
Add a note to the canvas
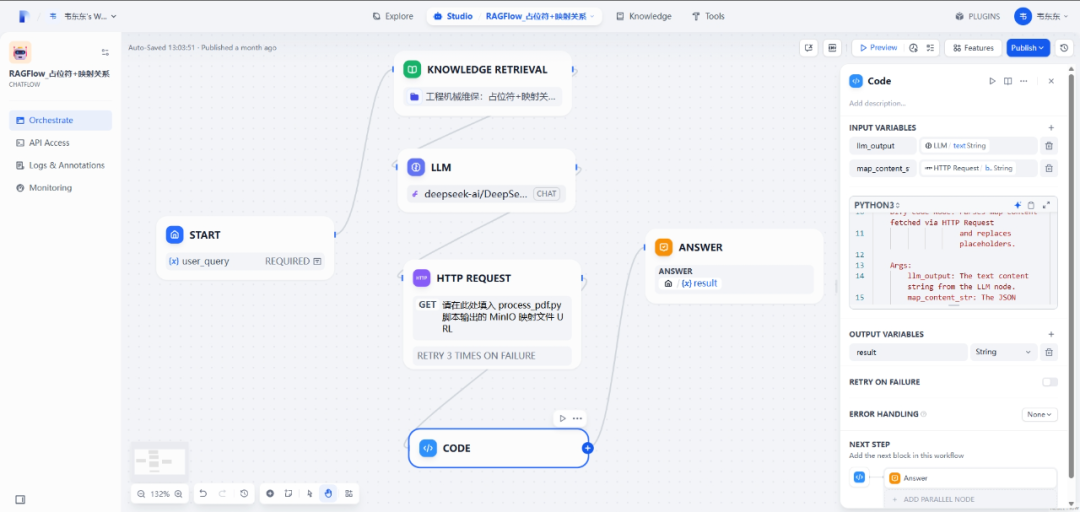coord(288,493)
